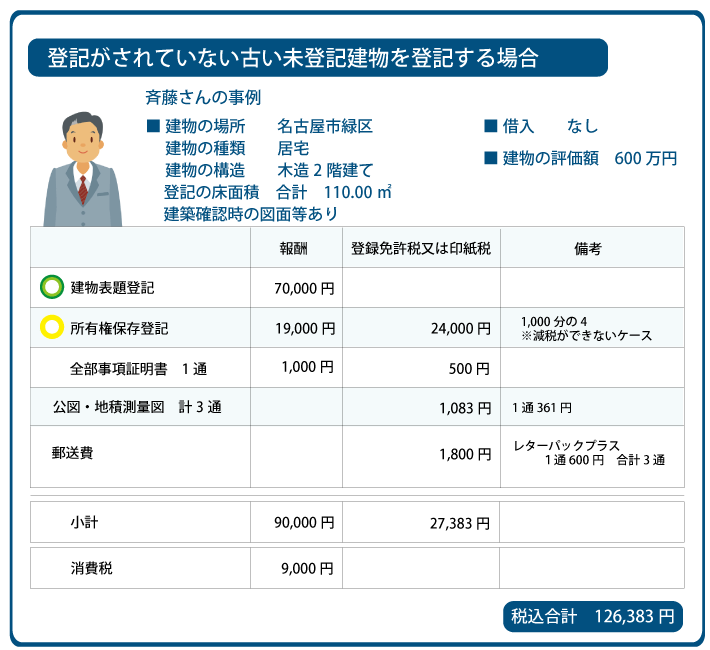The image size is (710, 650).
Task: Click the blue square bullet before 建物の評価額
Action: point(491,158)
